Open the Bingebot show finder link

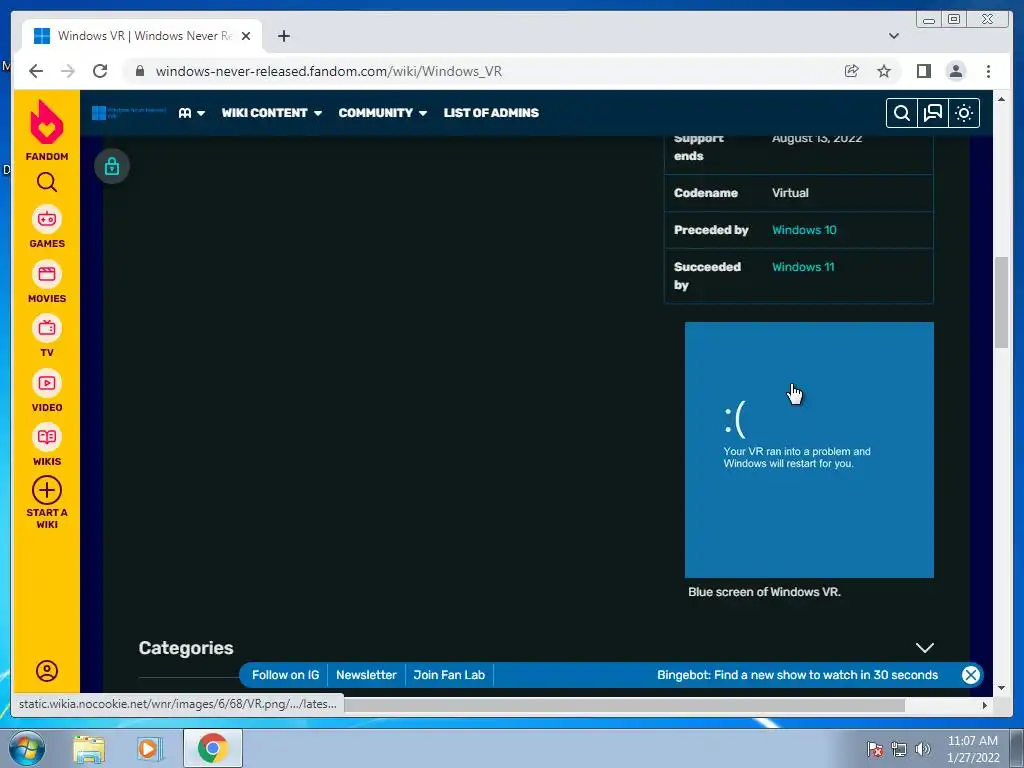click(x=797, y=675)
